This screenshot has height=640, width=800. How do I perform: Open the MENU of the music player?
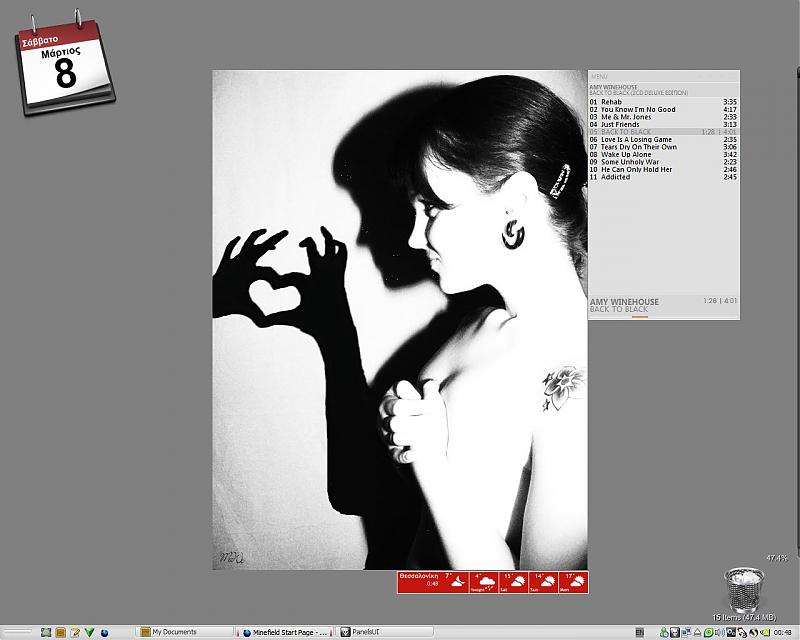click(x=599, y=77)
